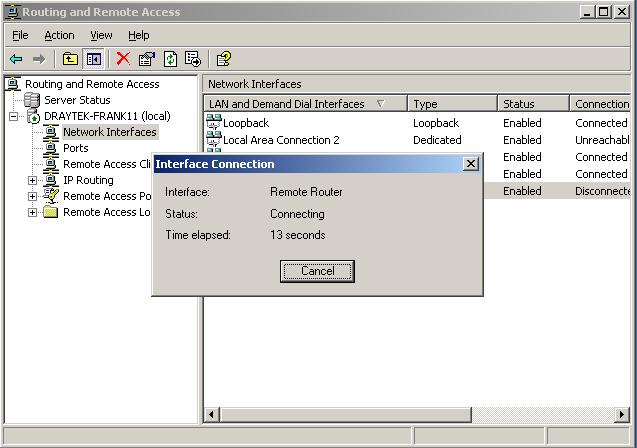Click the Help toolbar icon

click(223, 59)
